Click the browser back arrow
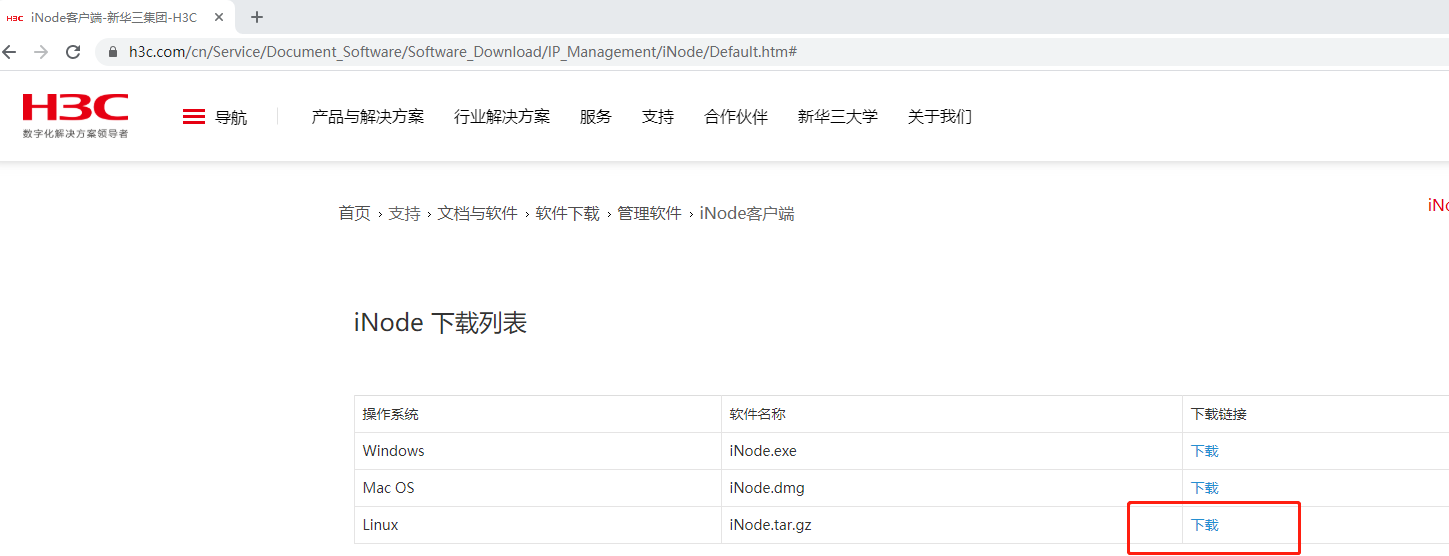Screen dimensions: 1449x556 click(x=9, y=52)
